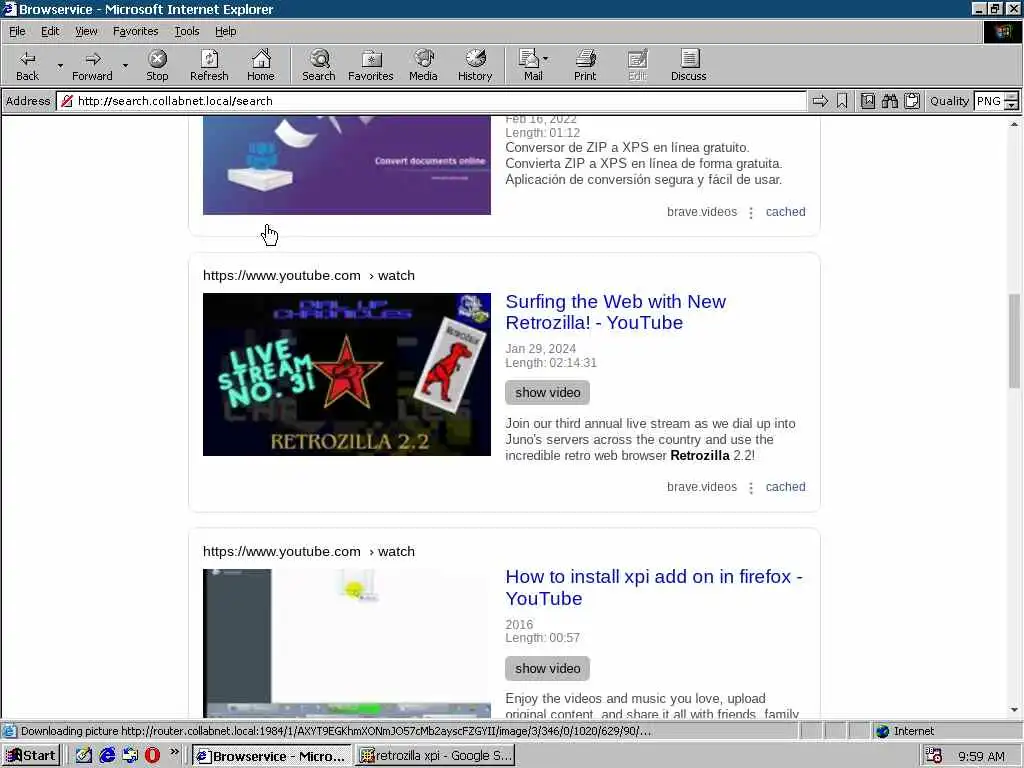
Task: Switch to retrozilla xpi Google taskbar window
Action: pos(436,756)
